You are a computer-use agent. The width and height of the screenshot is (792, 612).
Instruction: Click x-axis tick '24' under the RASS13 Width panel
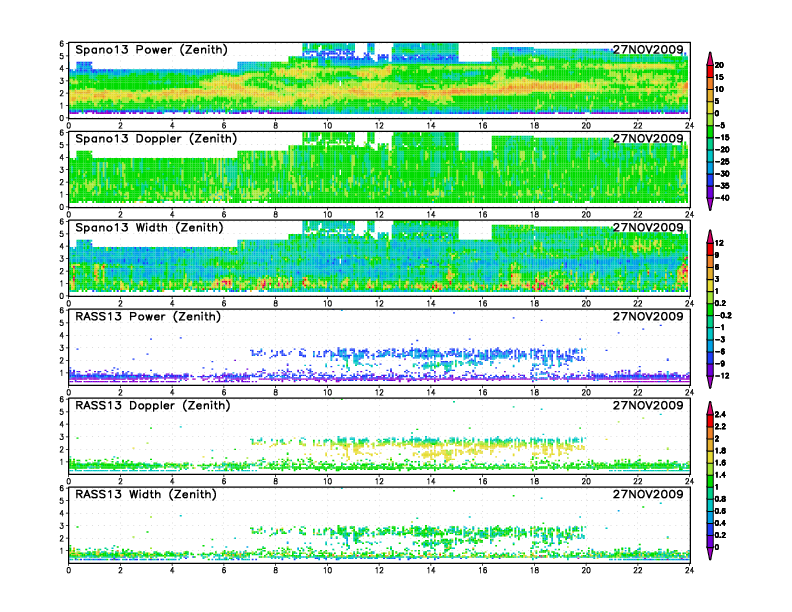(x=689, y=570)
